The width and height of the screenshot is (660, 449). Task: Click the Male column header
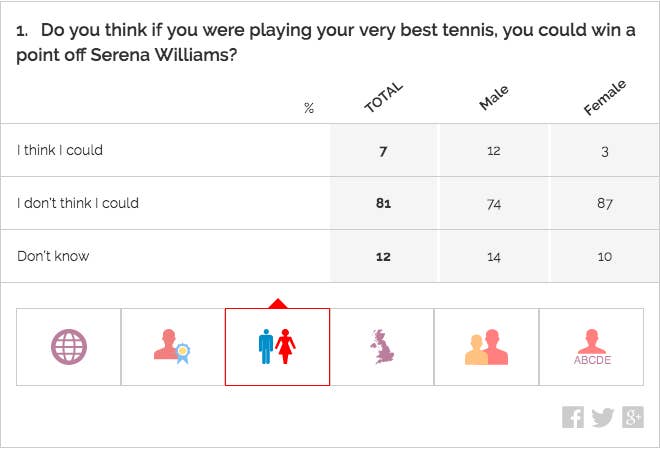(x=494, y=98)
